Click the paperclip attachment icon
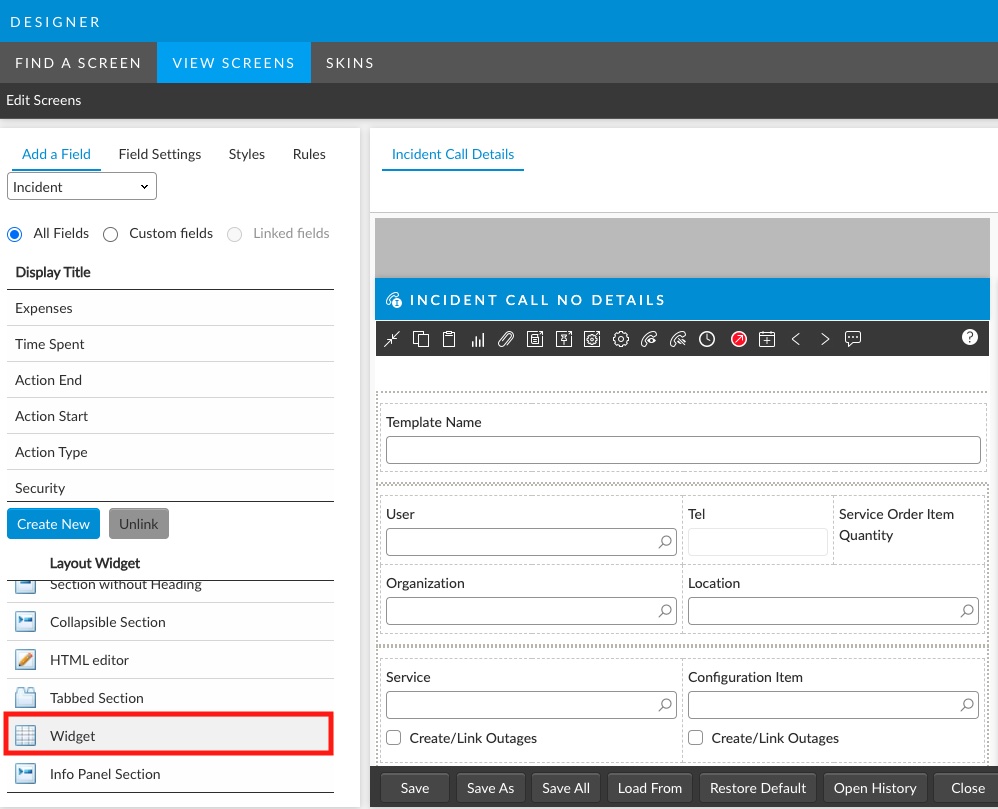The height and width of the screenshot is (809, 998). 506,339
